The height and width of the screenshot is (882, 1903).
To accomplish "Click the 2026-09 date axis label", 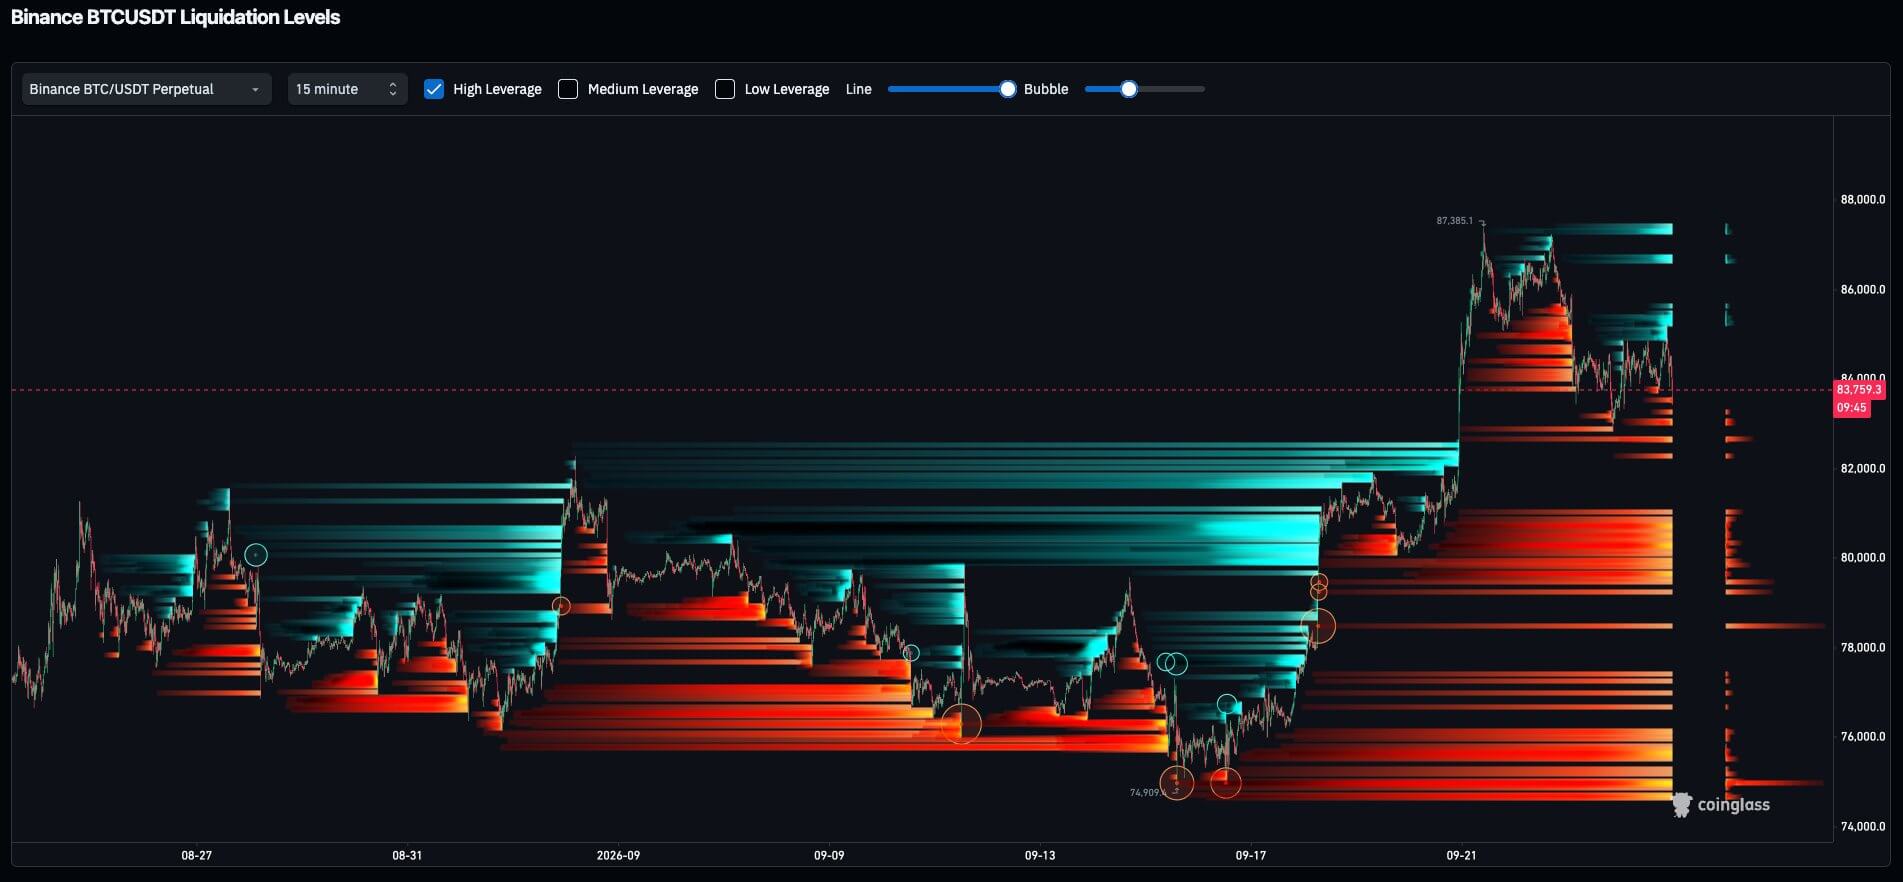I will (618, 855).
